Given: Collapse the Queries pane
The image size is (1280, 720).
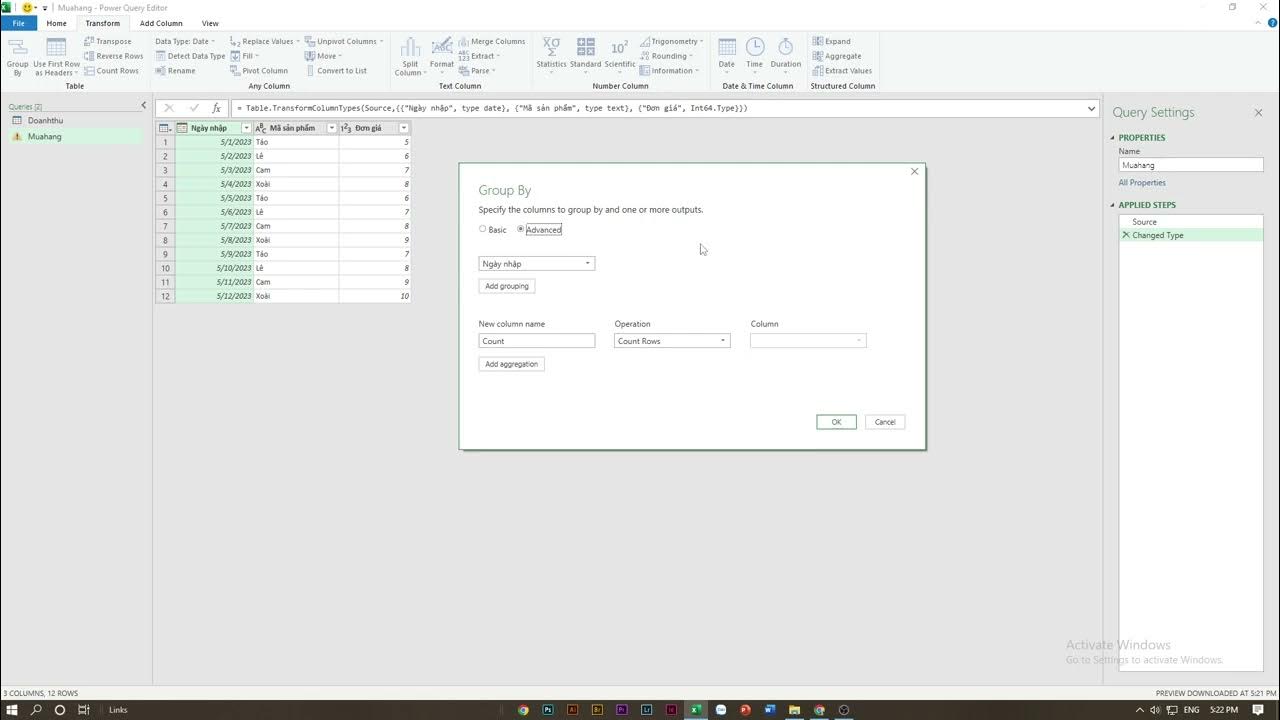Looking at the screenshot, I should click(143, 105).
